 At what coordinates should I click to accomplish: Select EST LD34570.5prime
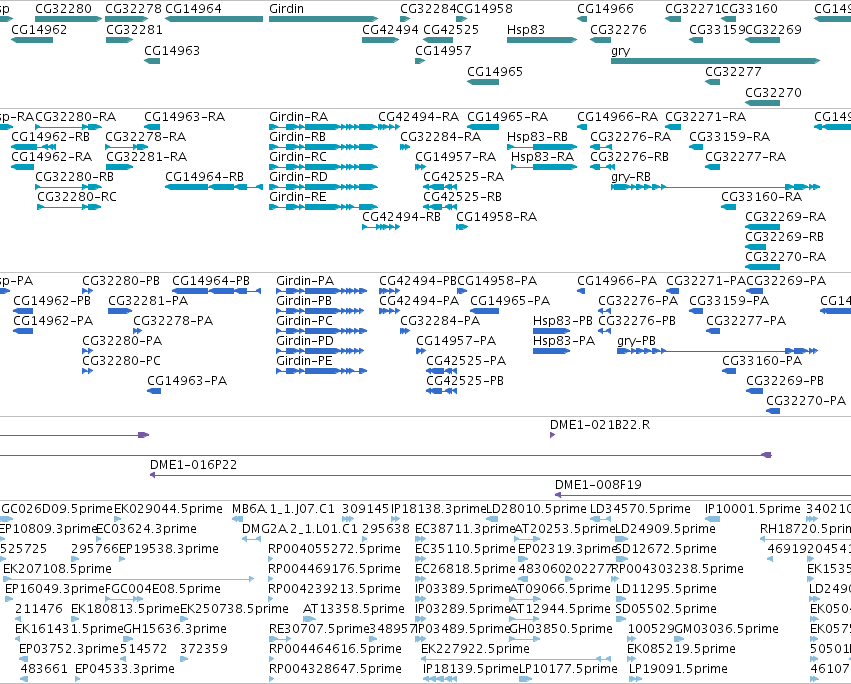[x=640, y=509]
